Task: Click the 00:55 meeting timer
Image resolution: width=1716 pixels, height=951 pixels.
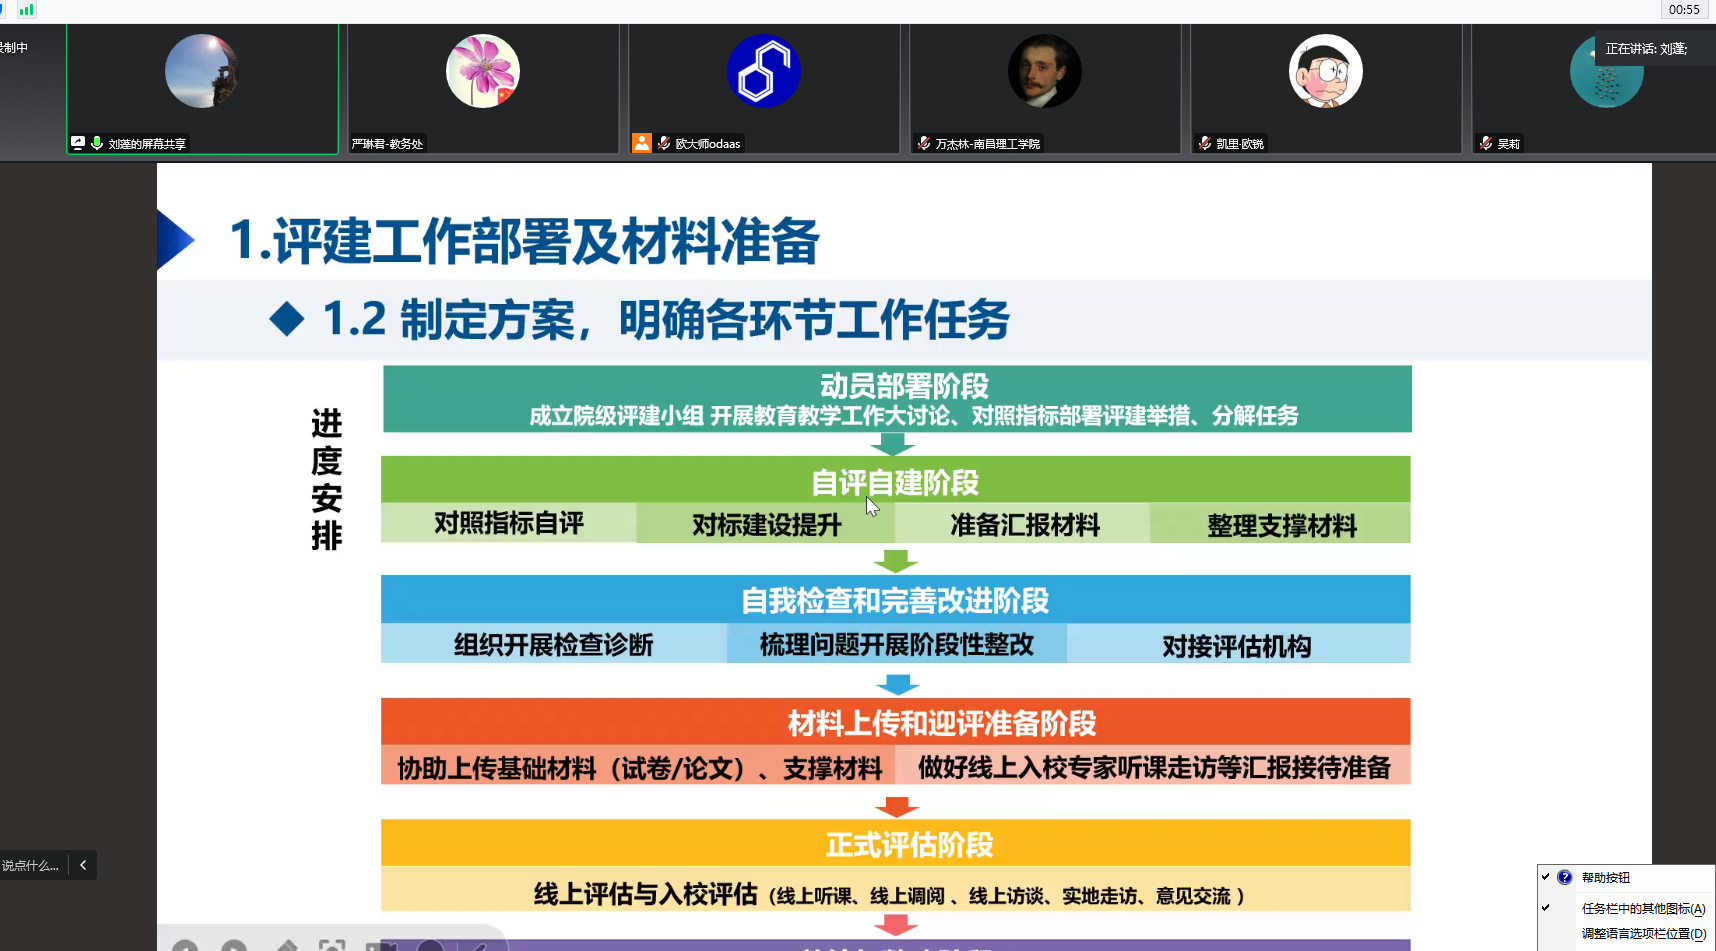Action: (1684, 10)
